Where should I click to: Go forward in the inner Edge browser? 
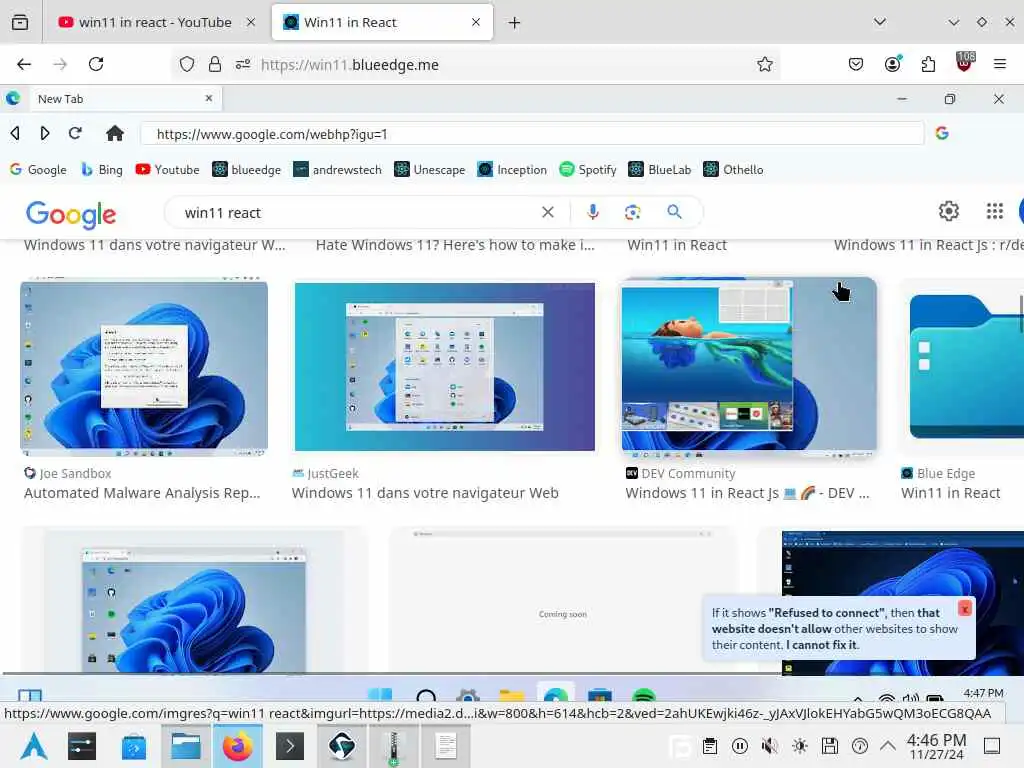44,133
